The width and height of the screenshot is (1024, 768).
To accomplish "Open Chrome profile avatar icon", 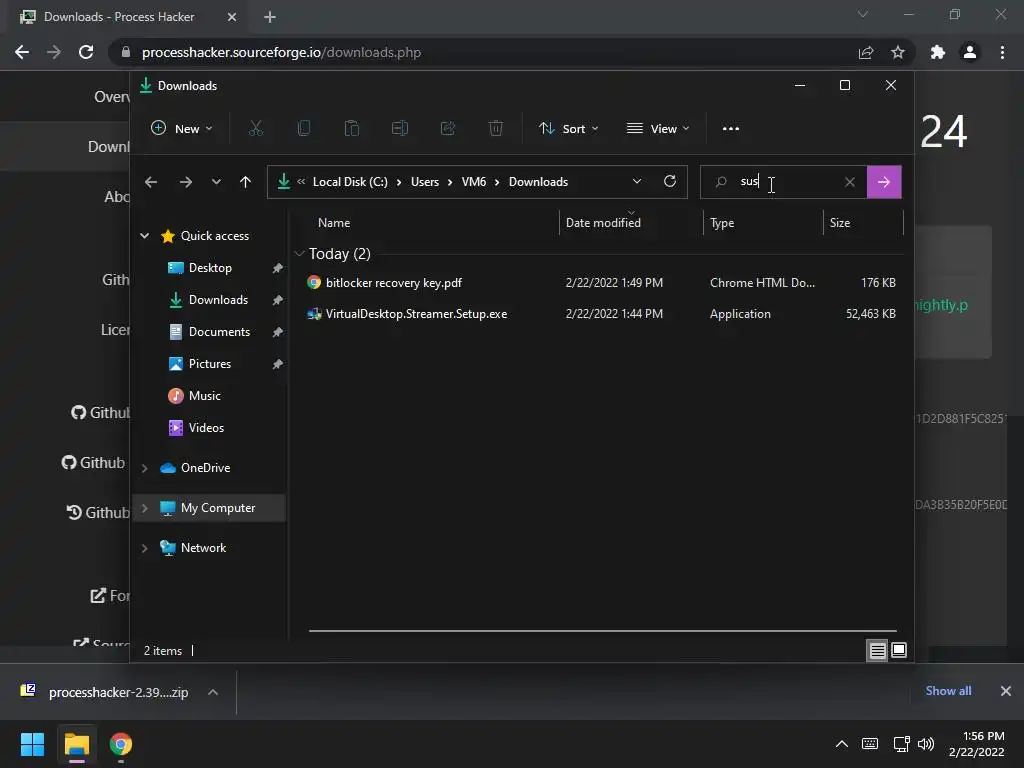I will [970, 52].
